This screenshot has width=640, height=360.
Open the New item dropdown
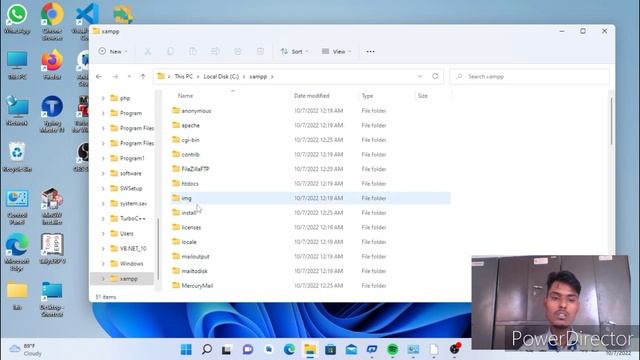tap(113, 51)
